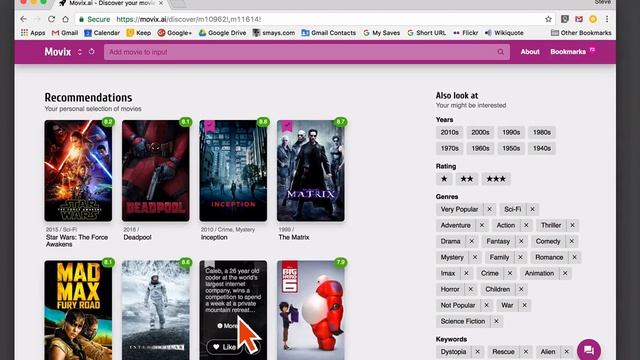
Task: Remove the Rescue keyword tag
Action: 526,352
